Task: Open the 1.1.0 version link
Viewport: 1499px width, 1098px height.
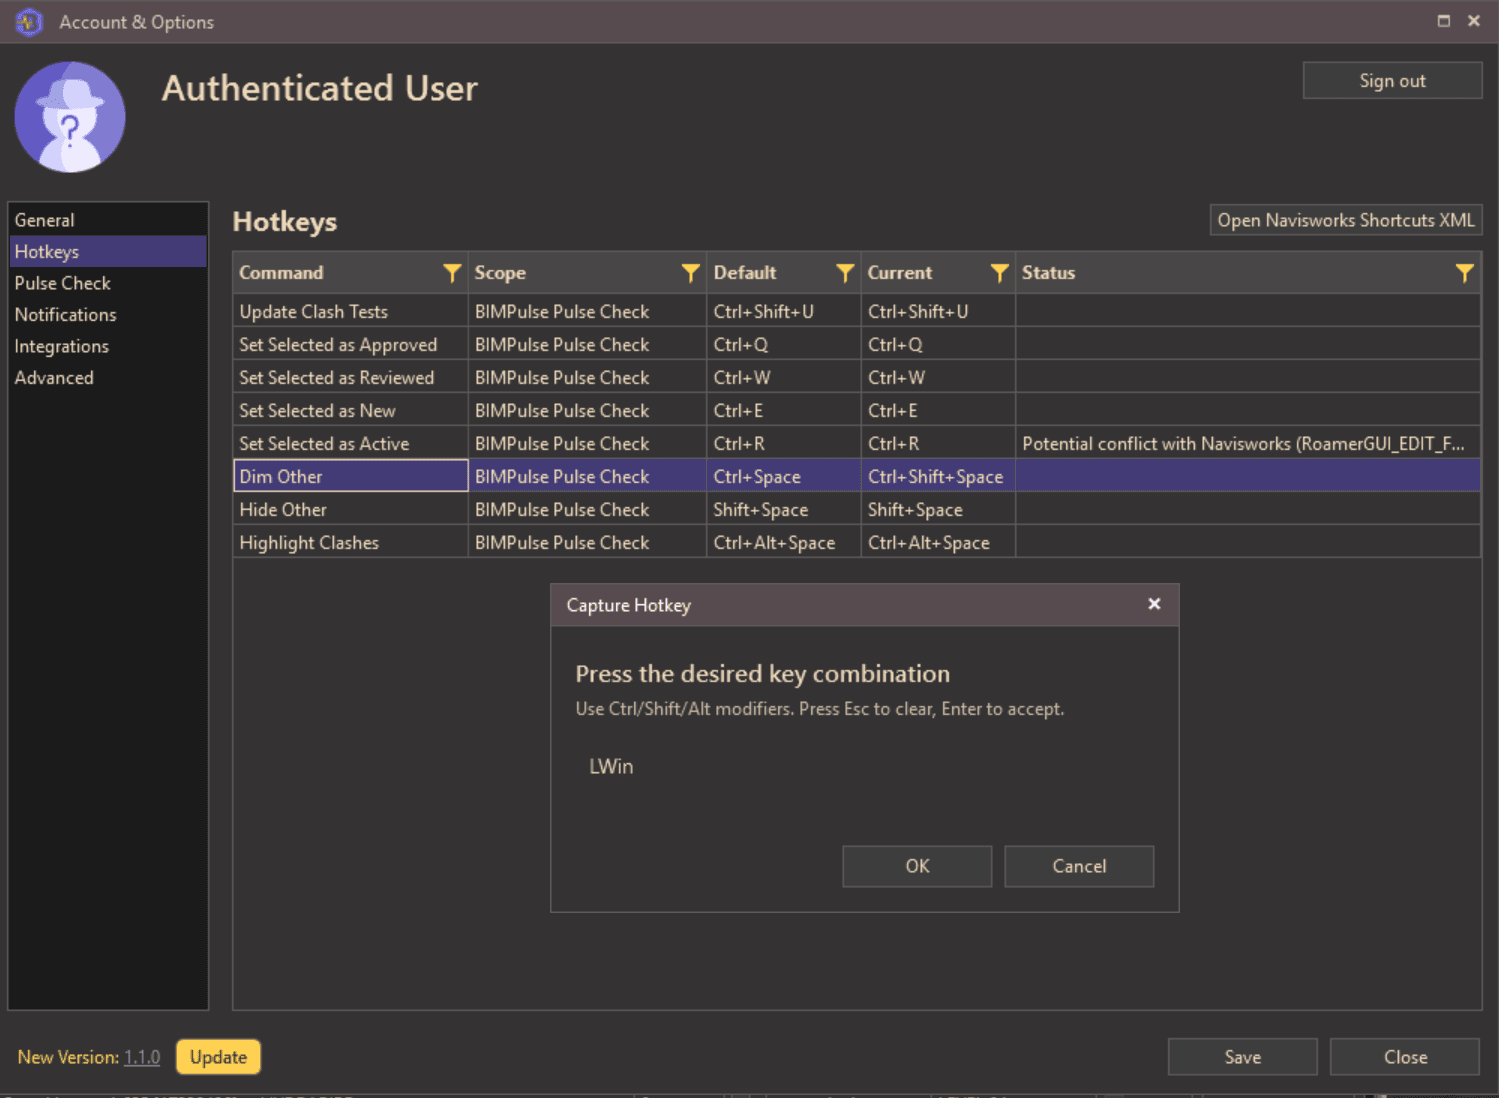Action: 142,1056
